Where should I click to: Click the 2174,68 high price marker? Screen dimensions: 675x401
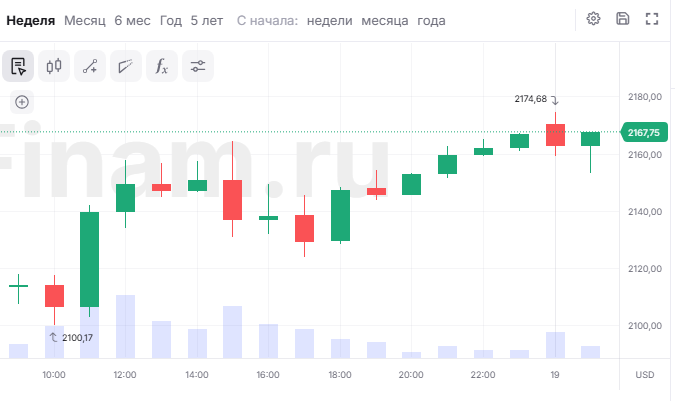click(x=536, y=99)
